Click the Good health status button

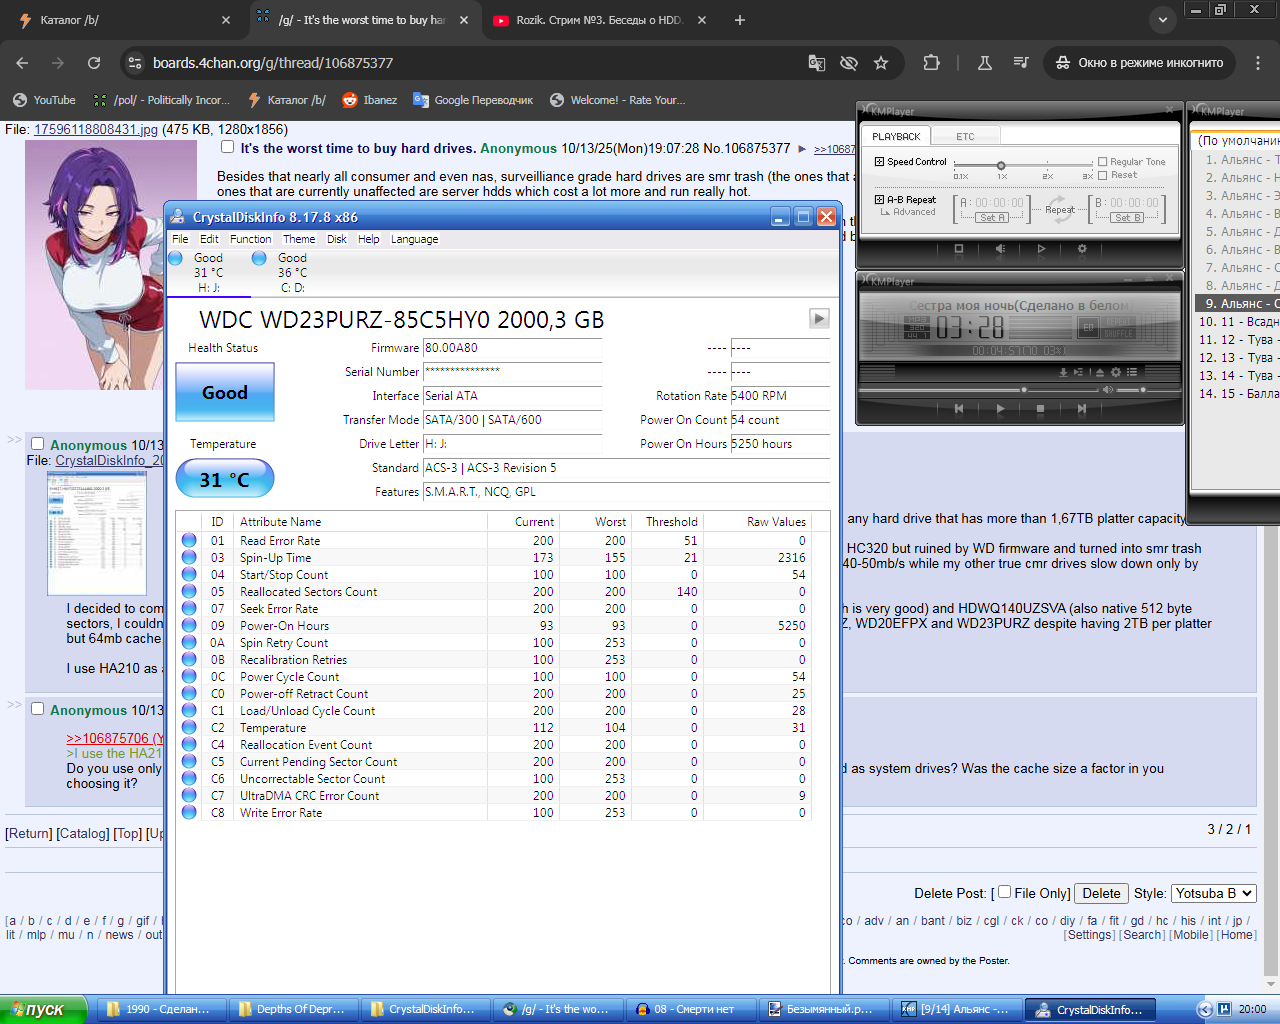coord(225,392)
